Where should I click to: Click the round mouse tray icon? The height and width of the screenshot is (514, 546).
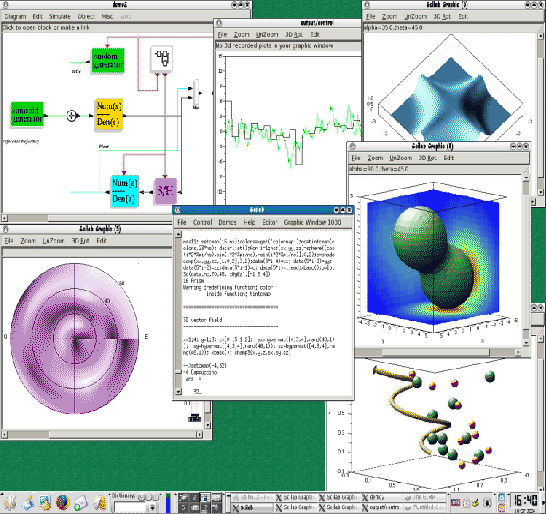[x=488, y=503]
